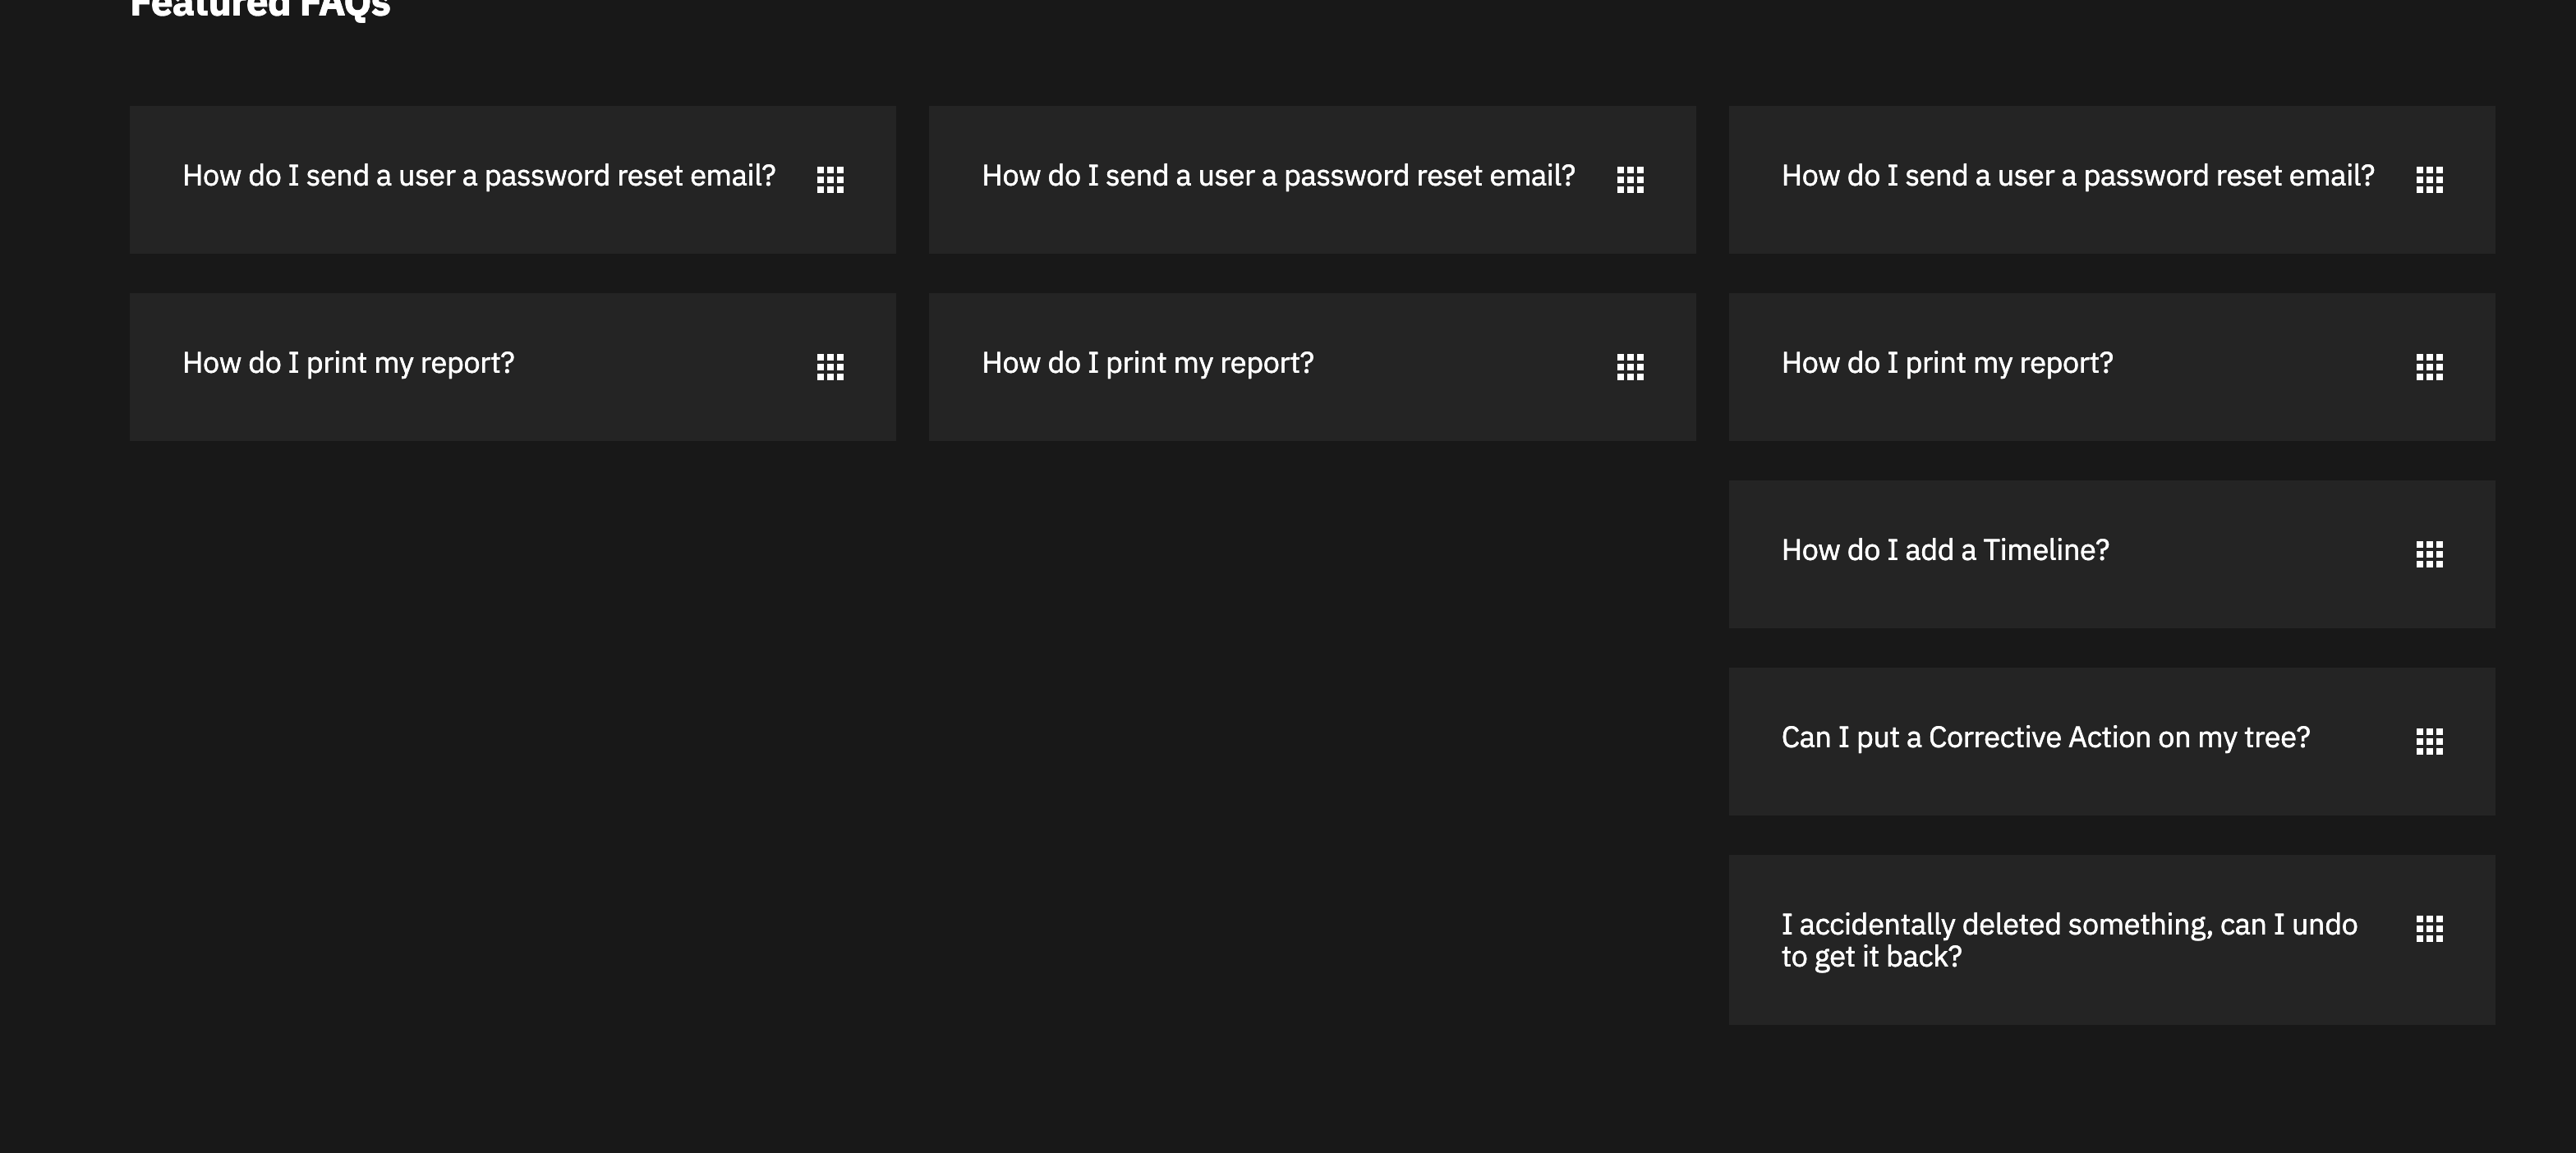Click grid icon on middle column password reset card
2576x1153 pixels.
click(x=1630, y=180)
